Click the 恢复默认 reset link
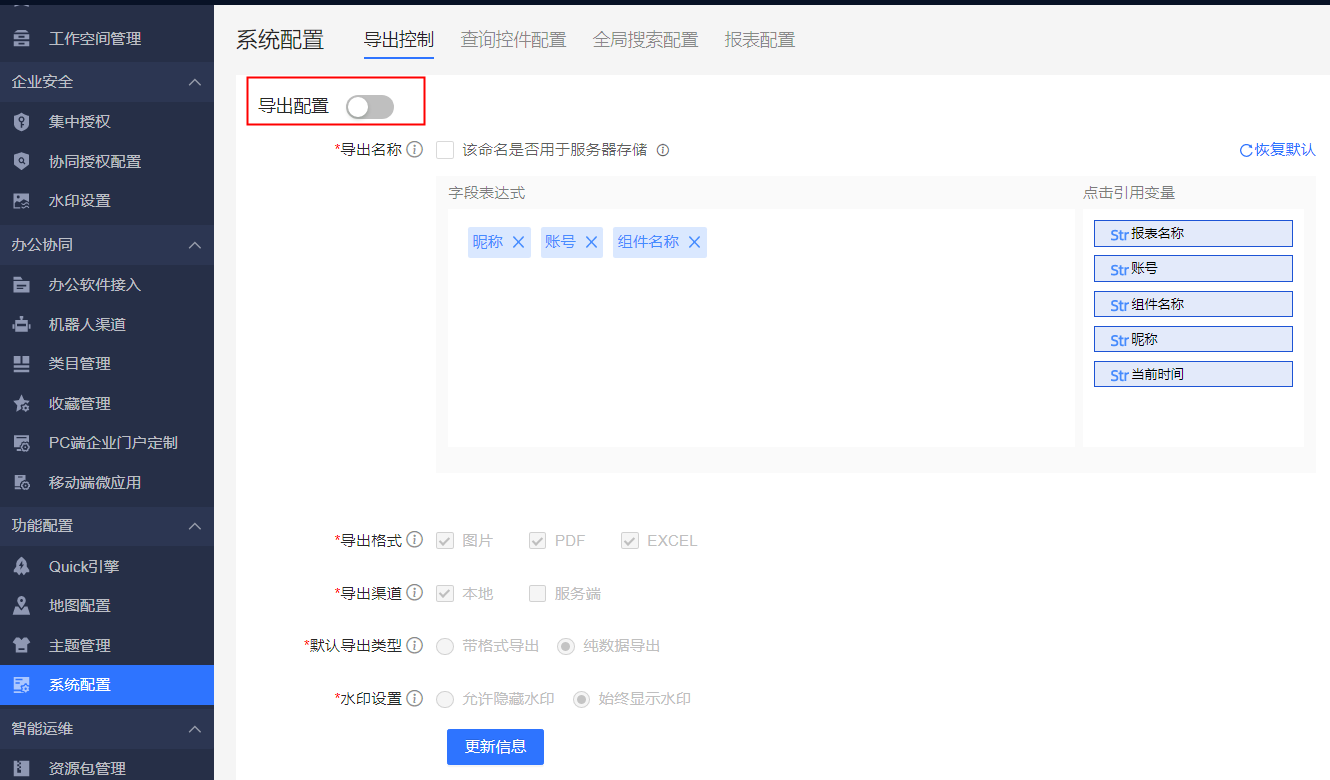The width and height of the screenshot is (1330, 780). [x=1277, y=150]
